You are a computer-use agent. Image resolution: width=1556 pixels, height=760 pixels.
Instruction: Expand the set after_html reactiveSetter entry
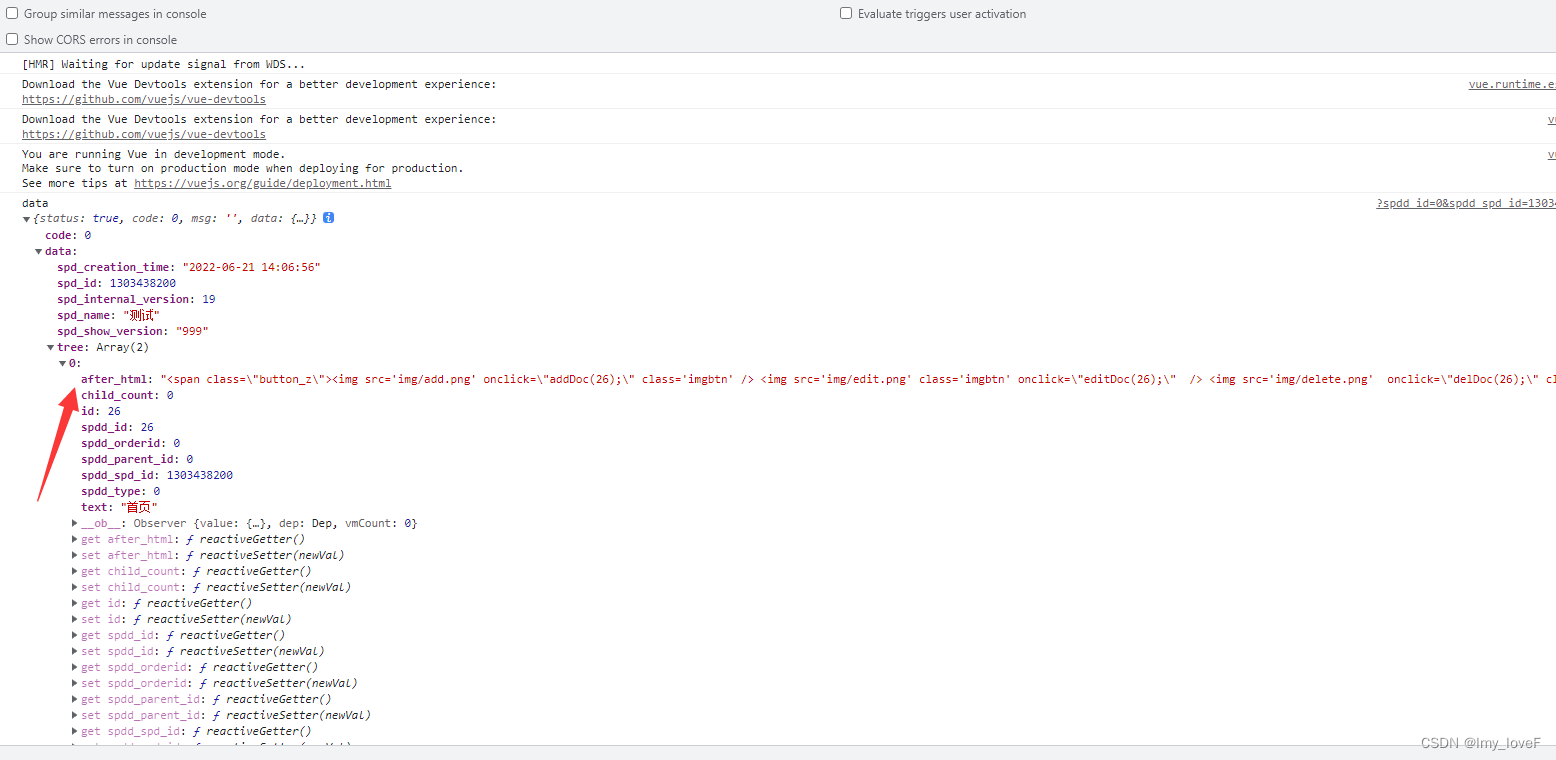(75, 555)
